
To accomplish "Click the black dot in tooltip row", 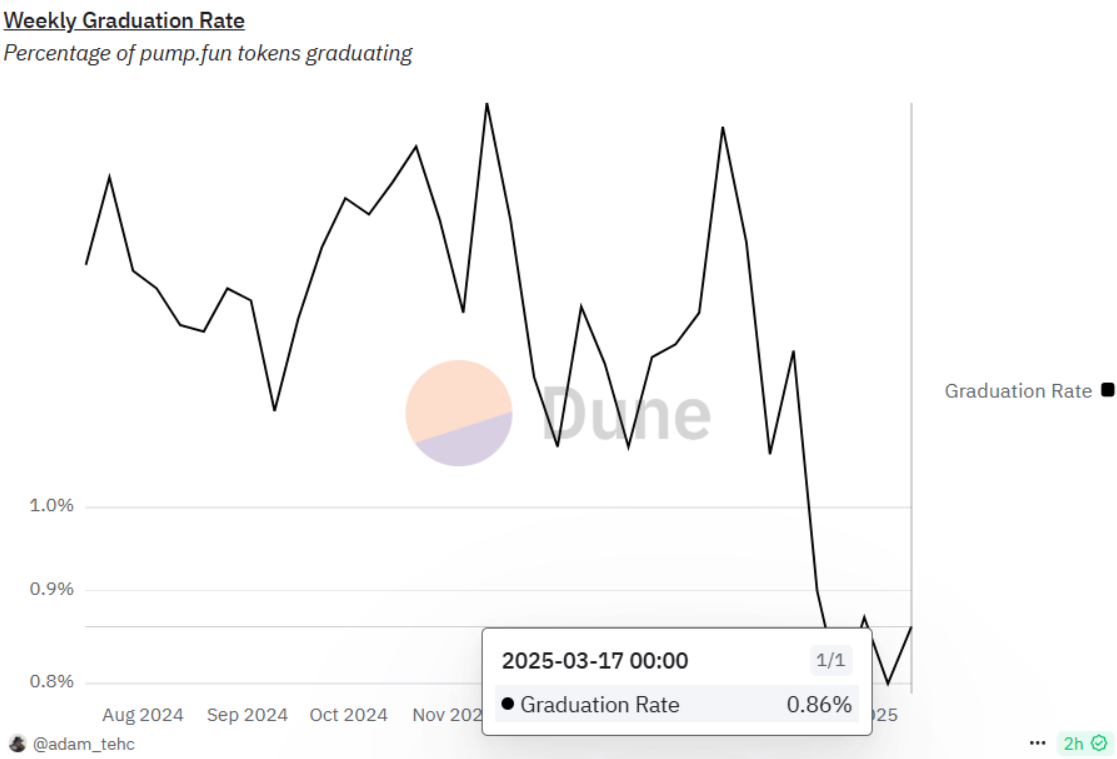I will [507, 704].
